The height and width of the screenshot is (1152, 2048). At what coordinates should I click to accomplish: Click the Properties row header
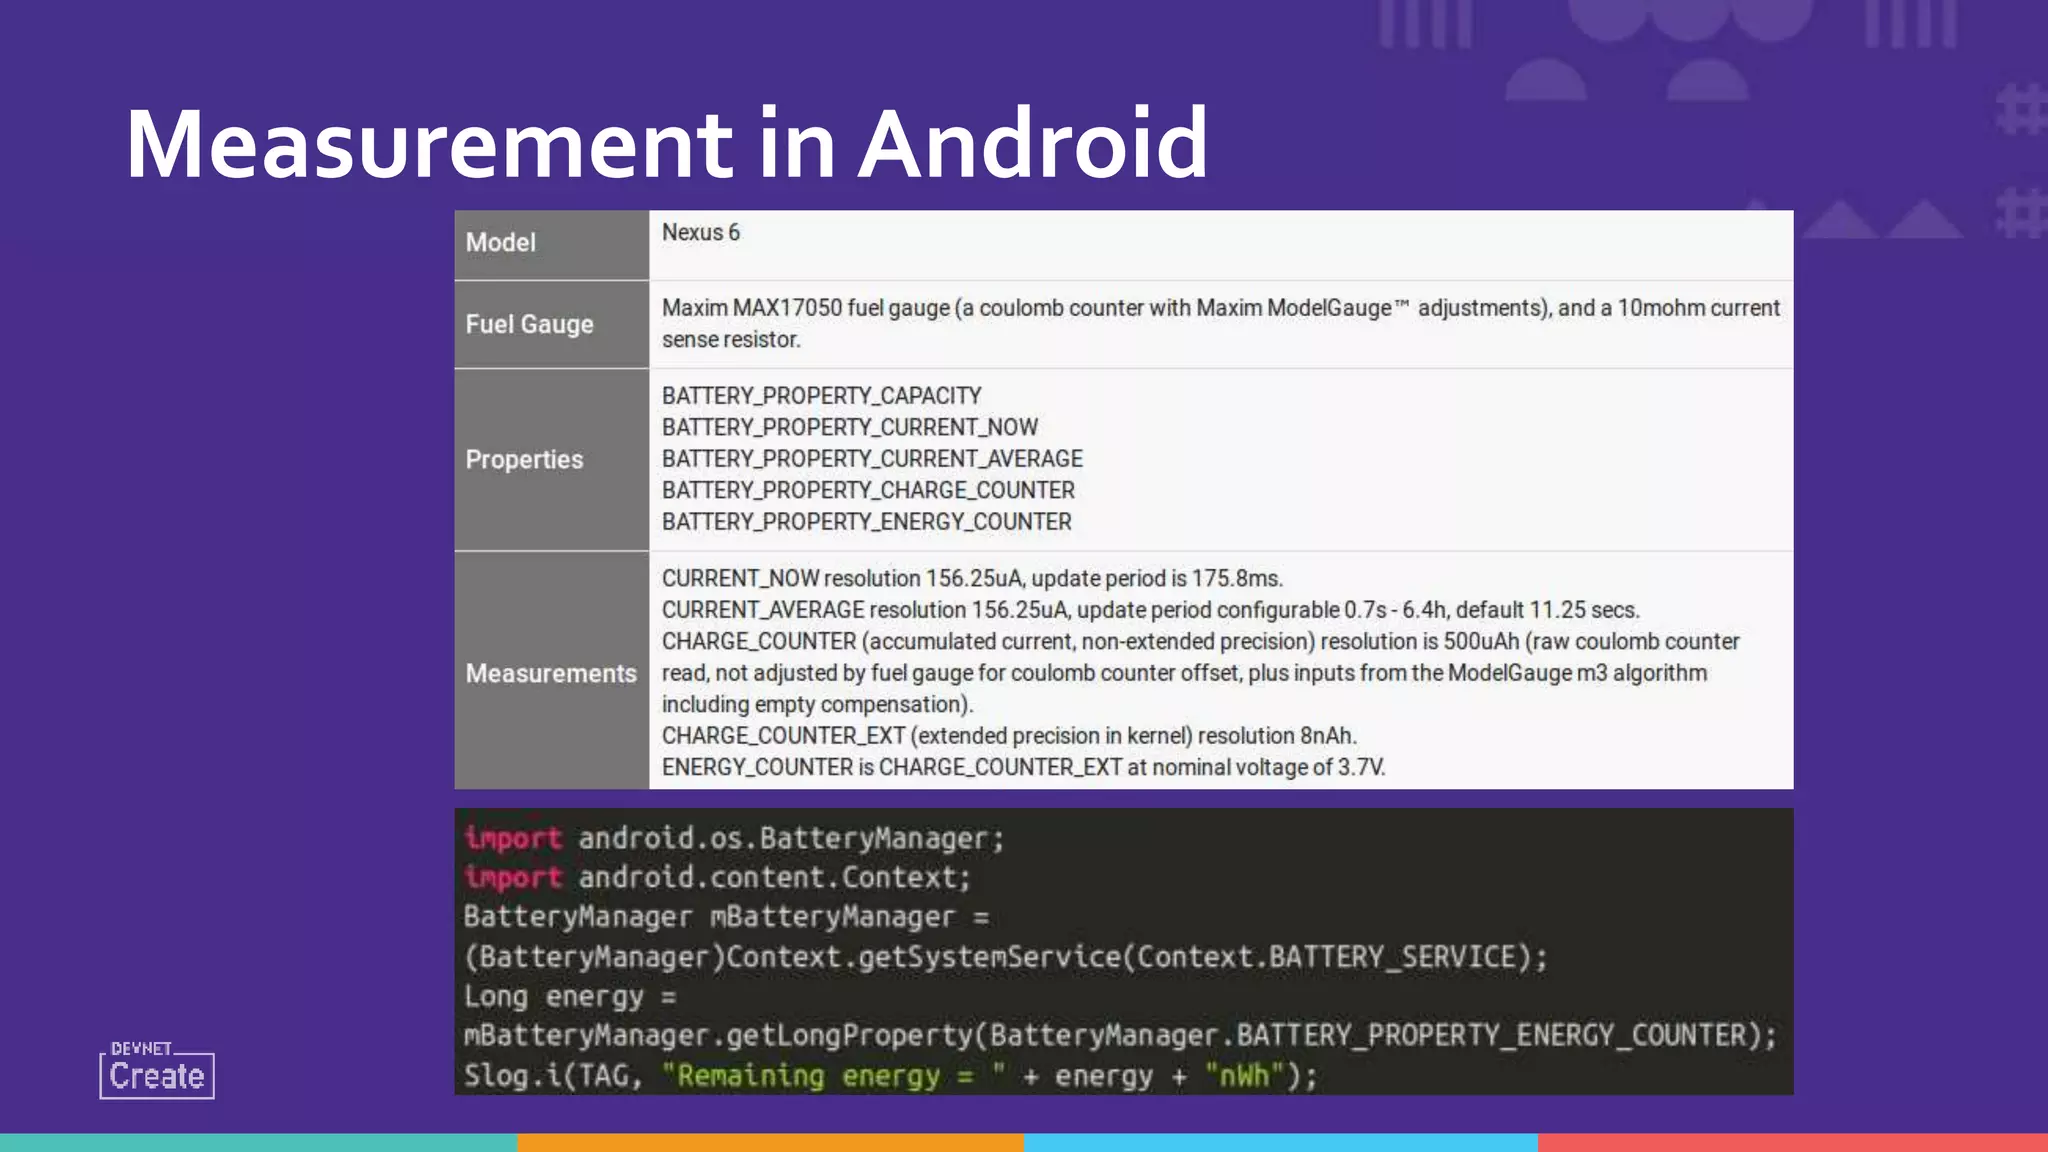point(552,460)
